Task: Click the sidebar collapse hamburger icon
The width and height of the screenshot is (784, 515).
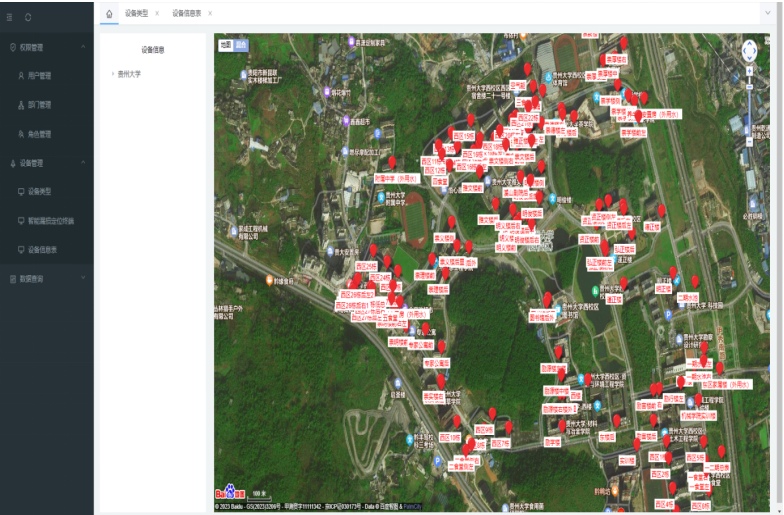Action: pos(10,16)
